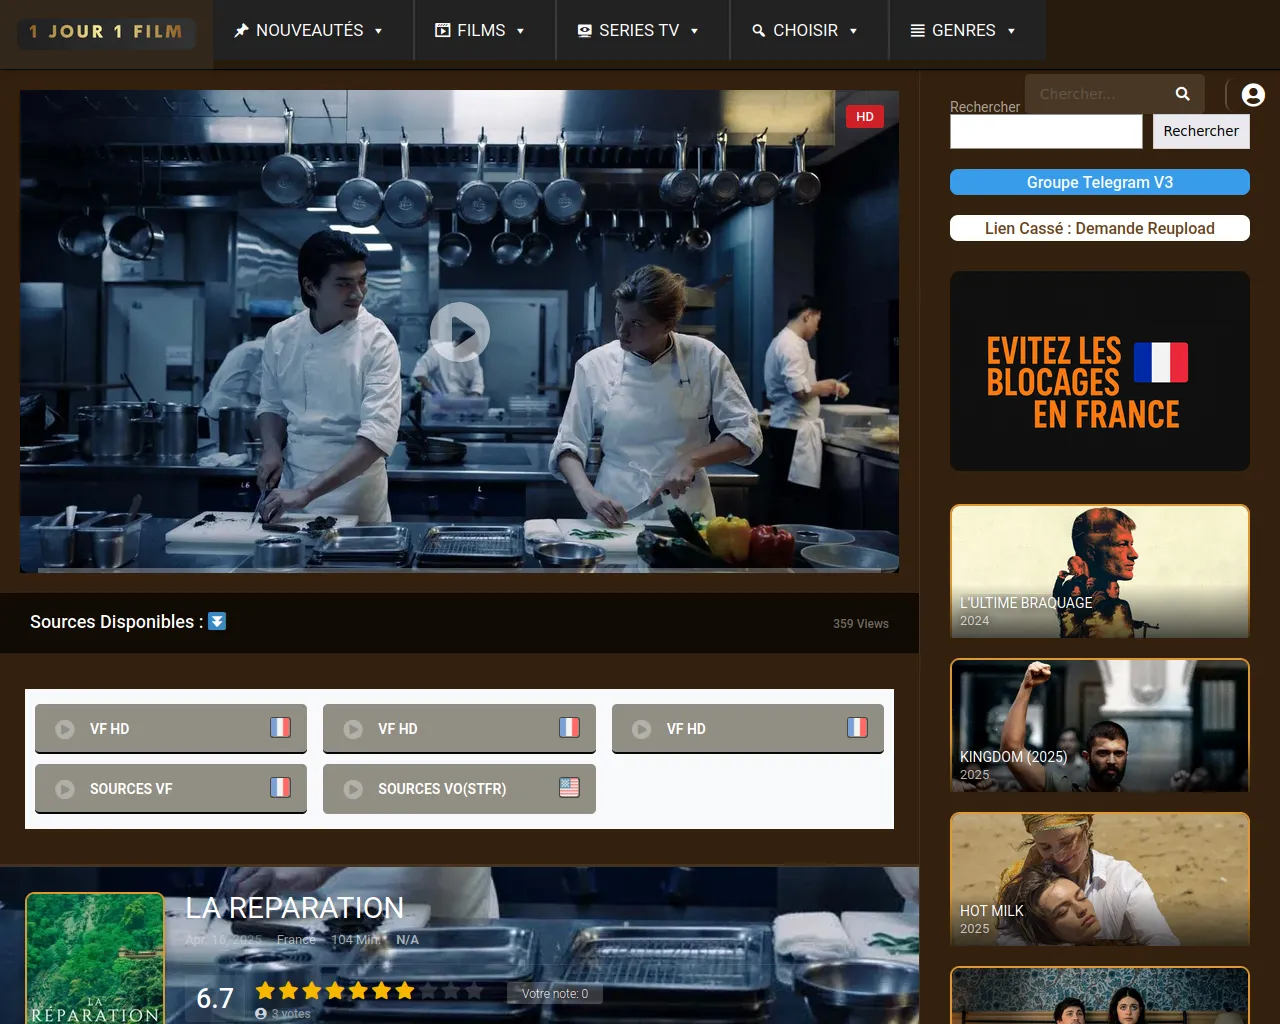Choose the second VF HD source
The image size is (1280, 1024).
tap(459, 729)
